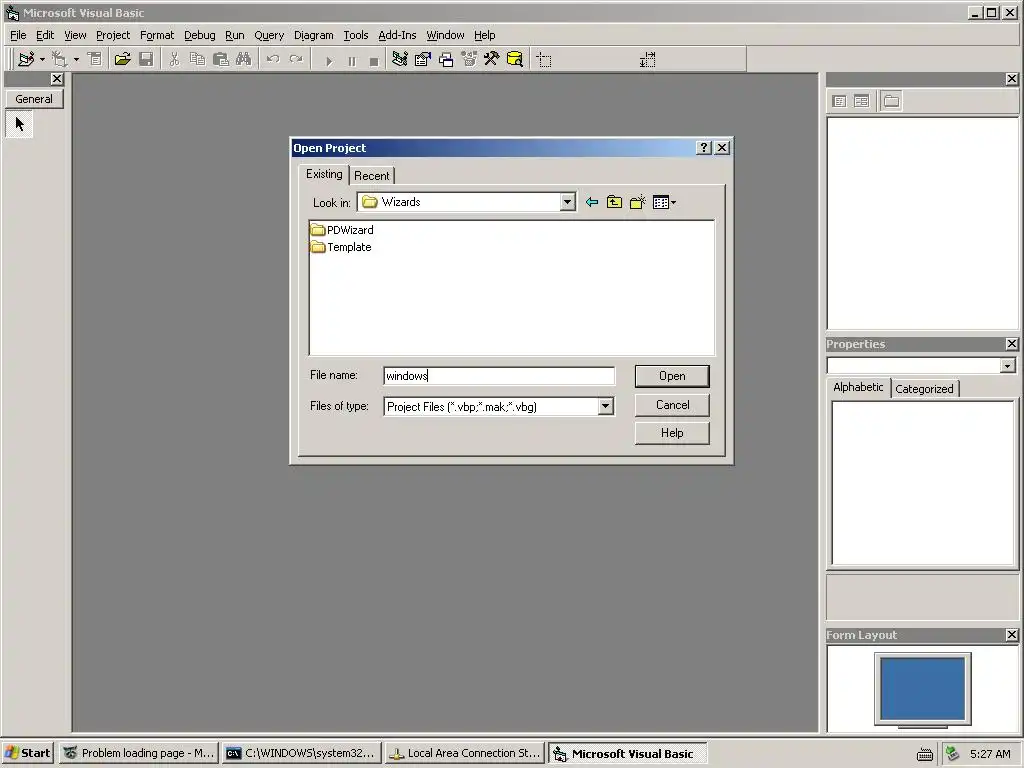Click the question mark help icon in title bar
Viewport: 1024px width, 768px height.
point(703,148)
